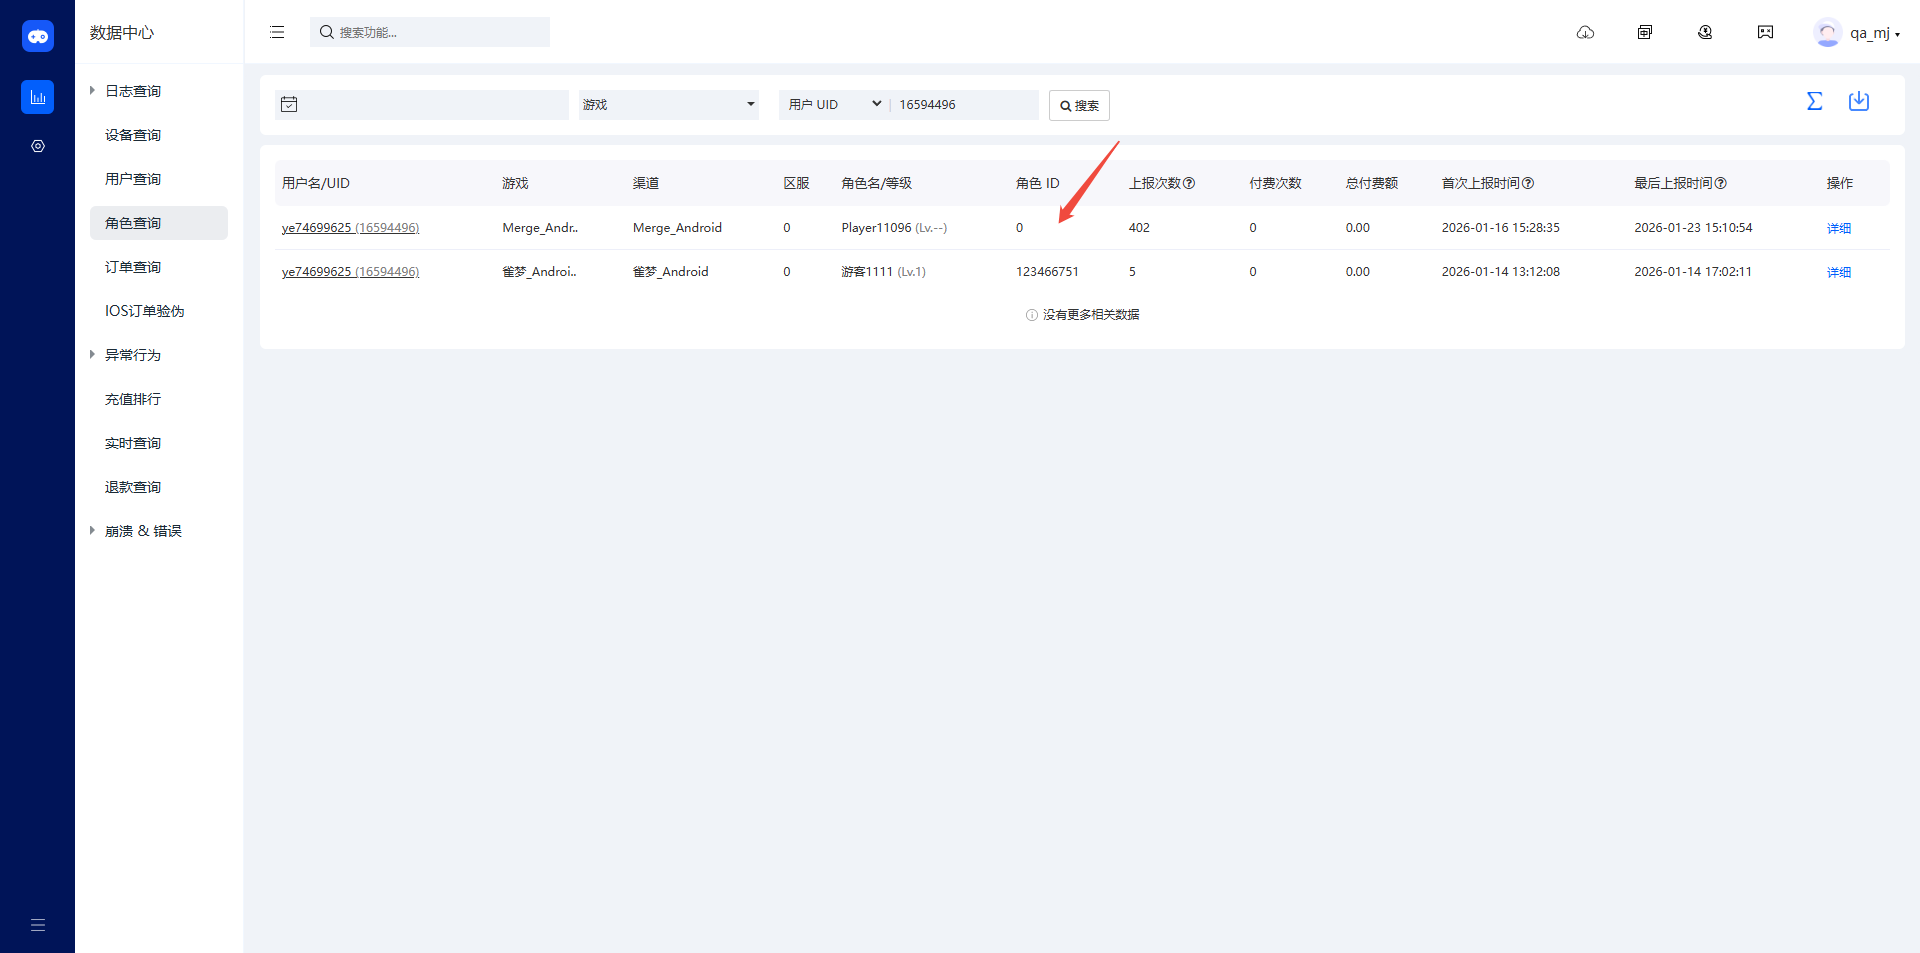This screenshot has width=1920, height=953.
Task: Open 充值排行 menu item
Action: [133, 399]
